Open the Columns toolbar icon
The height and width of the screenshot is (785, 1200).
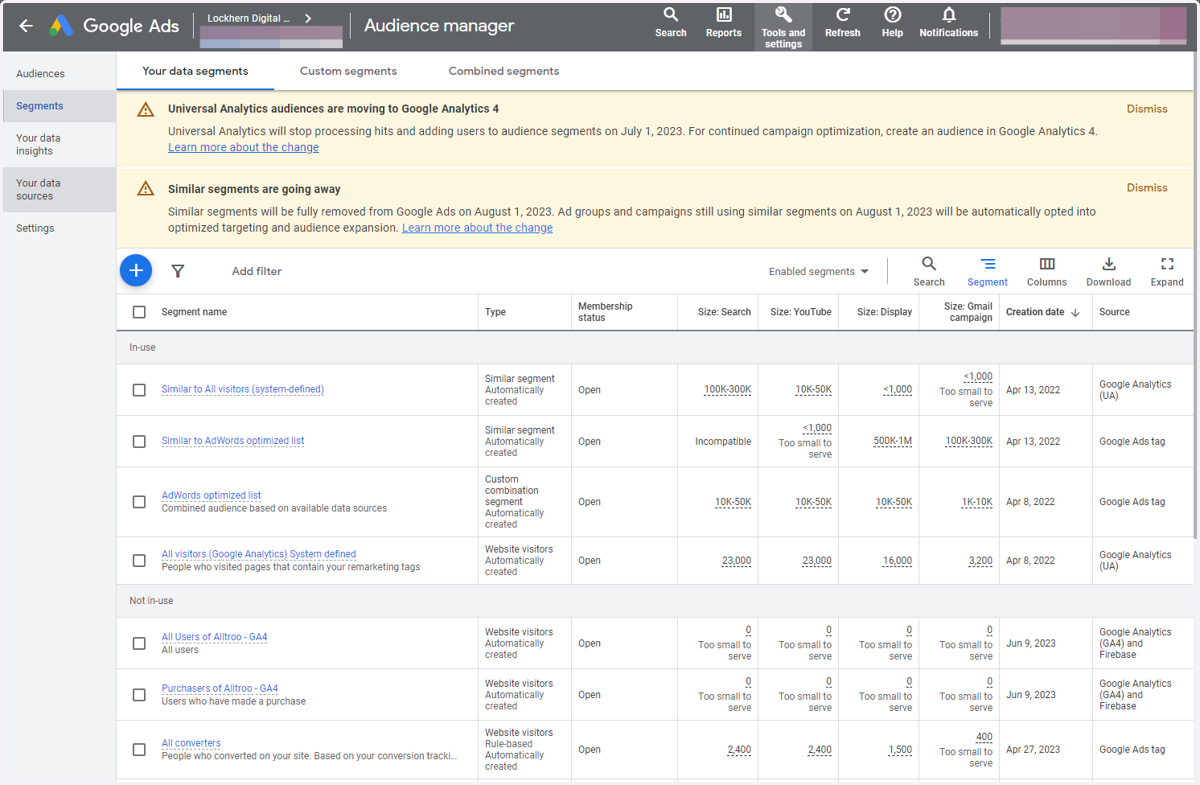(x=1047, y=271)
